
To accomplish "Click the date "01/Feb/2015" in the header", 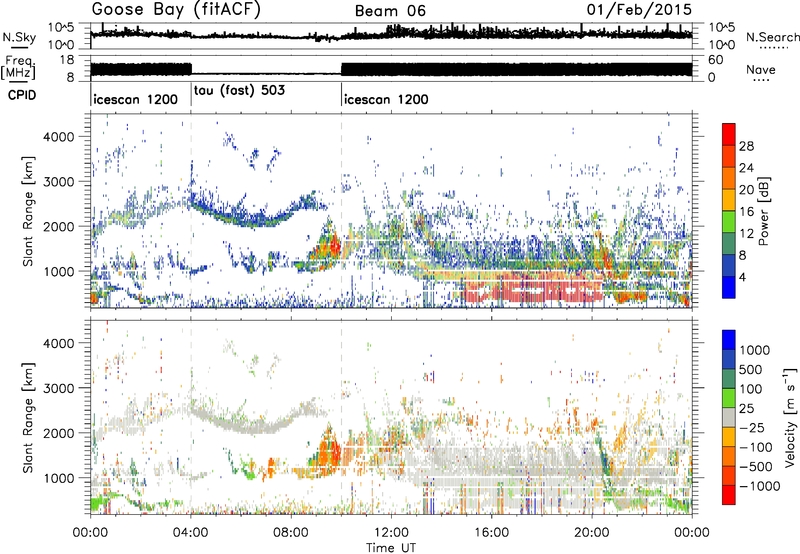I will coord(639,10).
